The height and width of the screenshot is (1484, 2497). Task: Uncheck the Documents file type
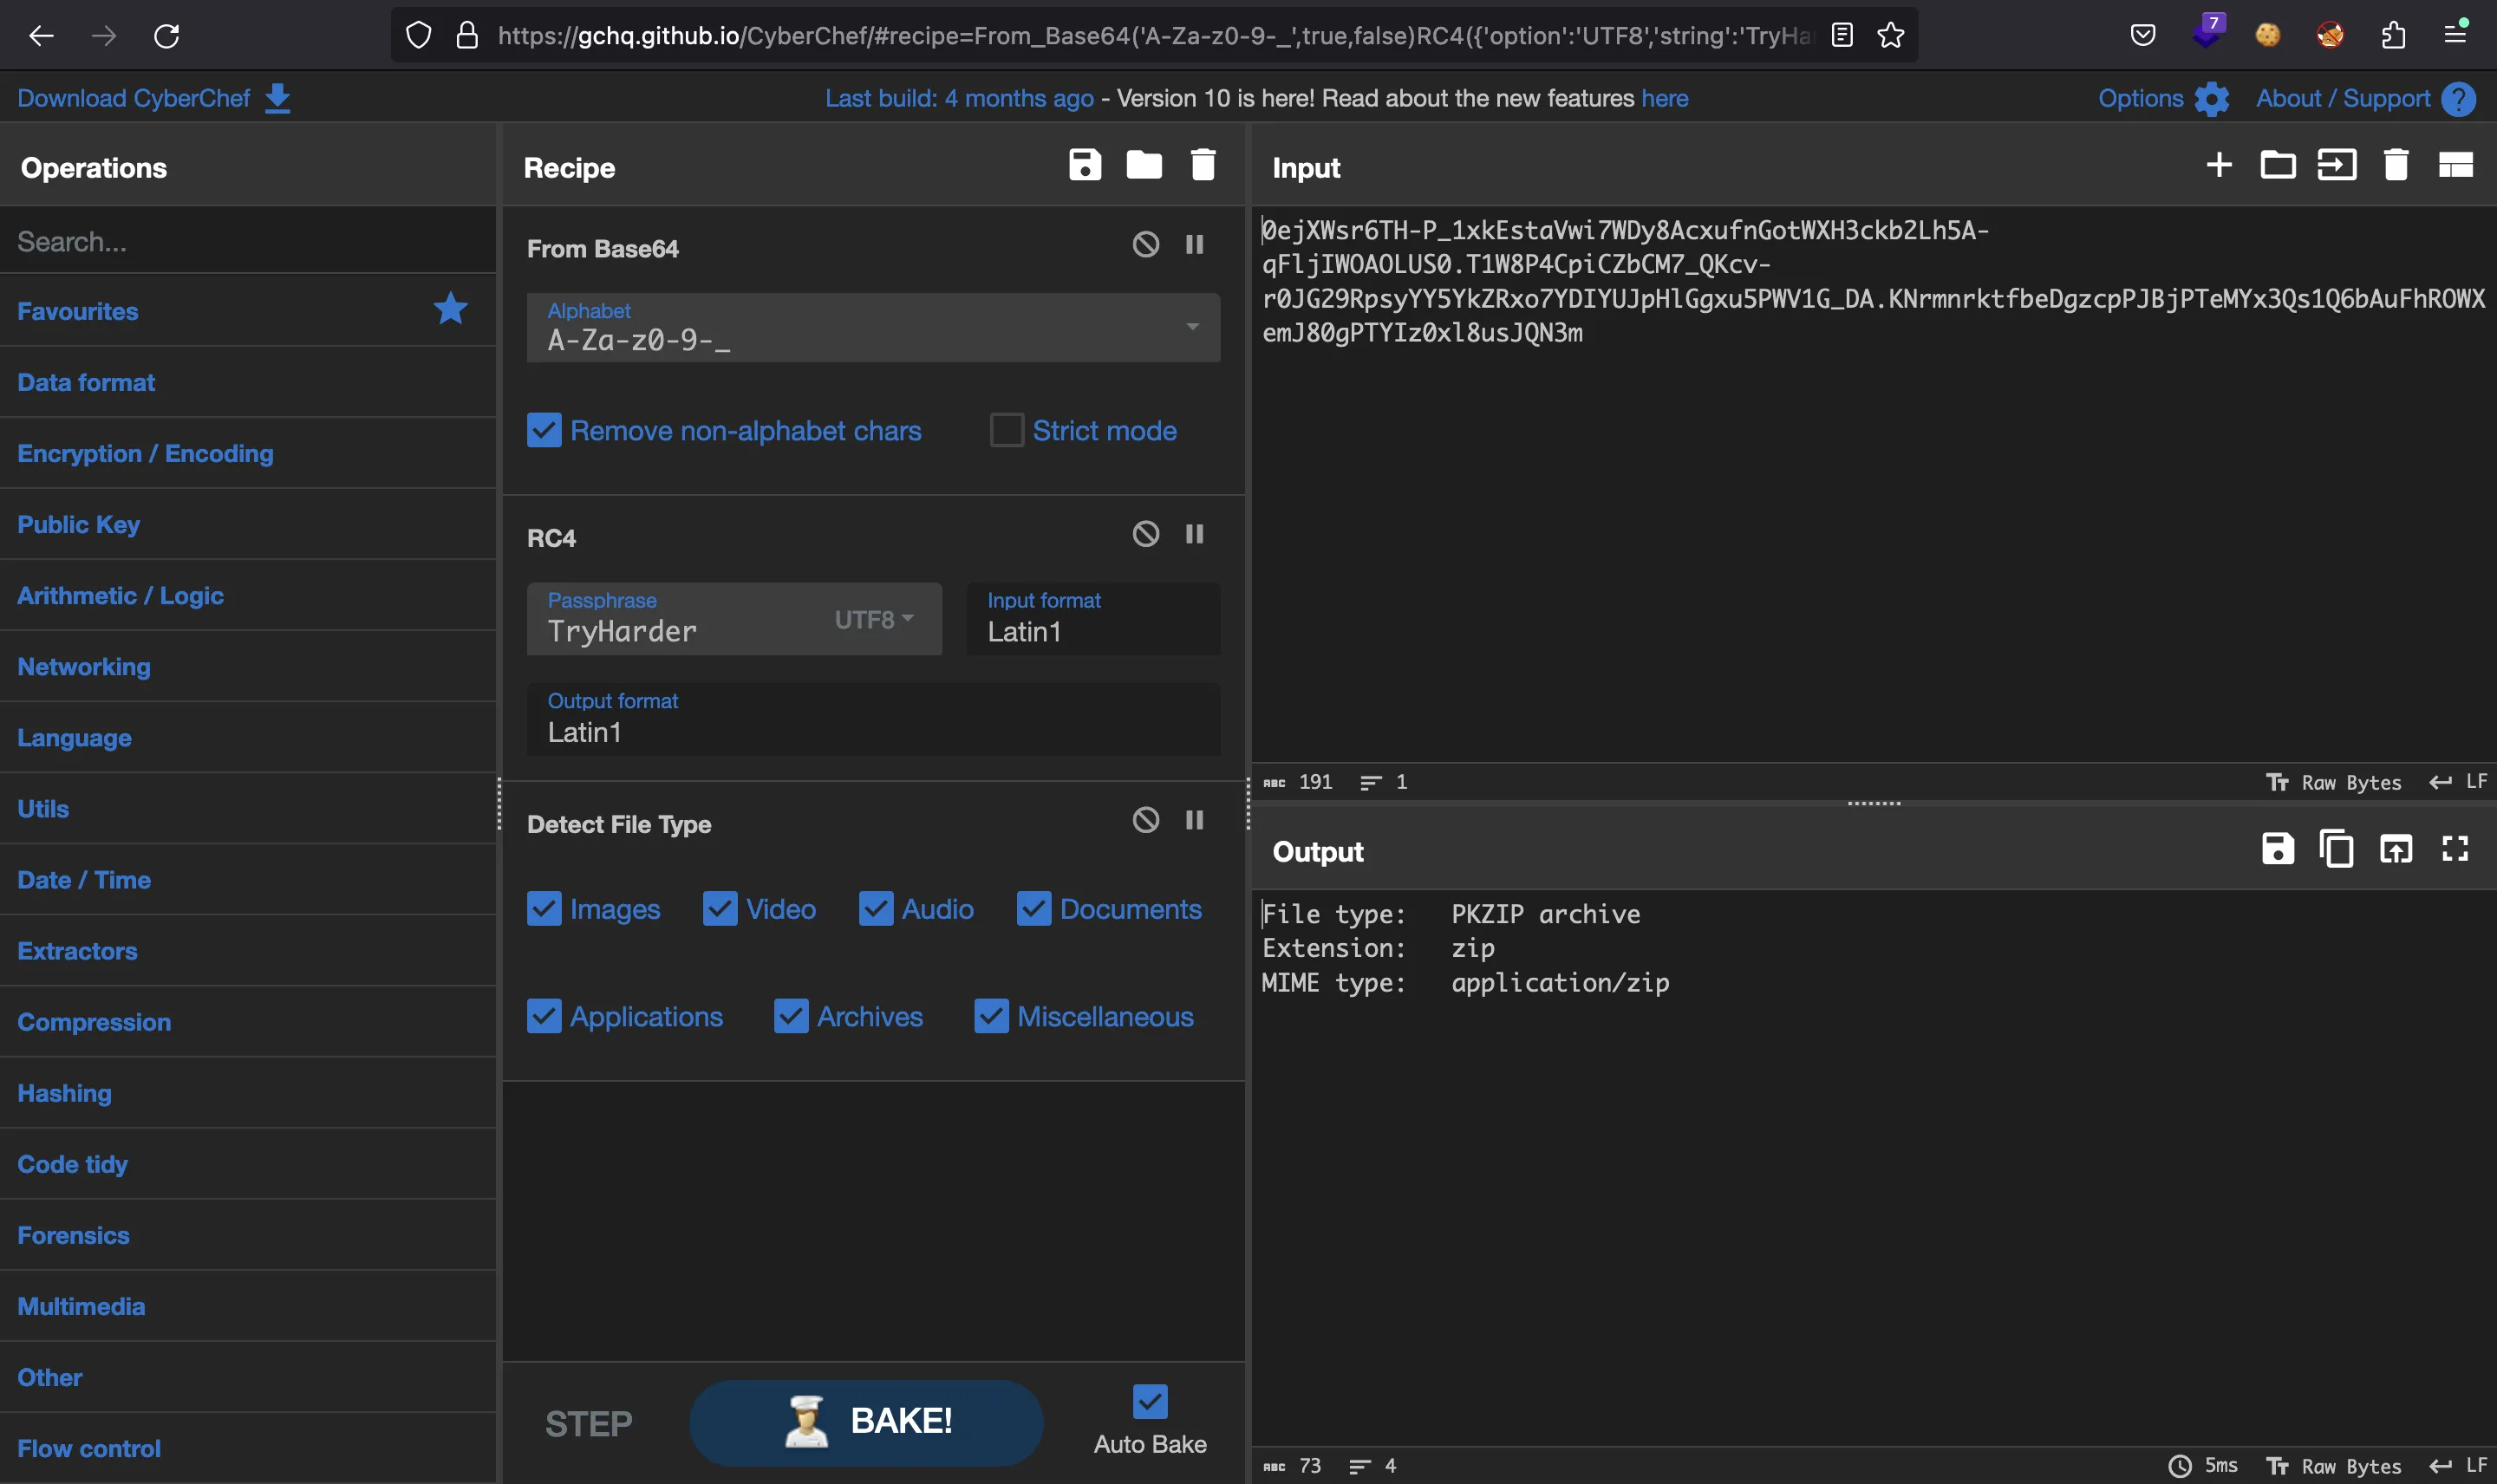[1033, 909]
